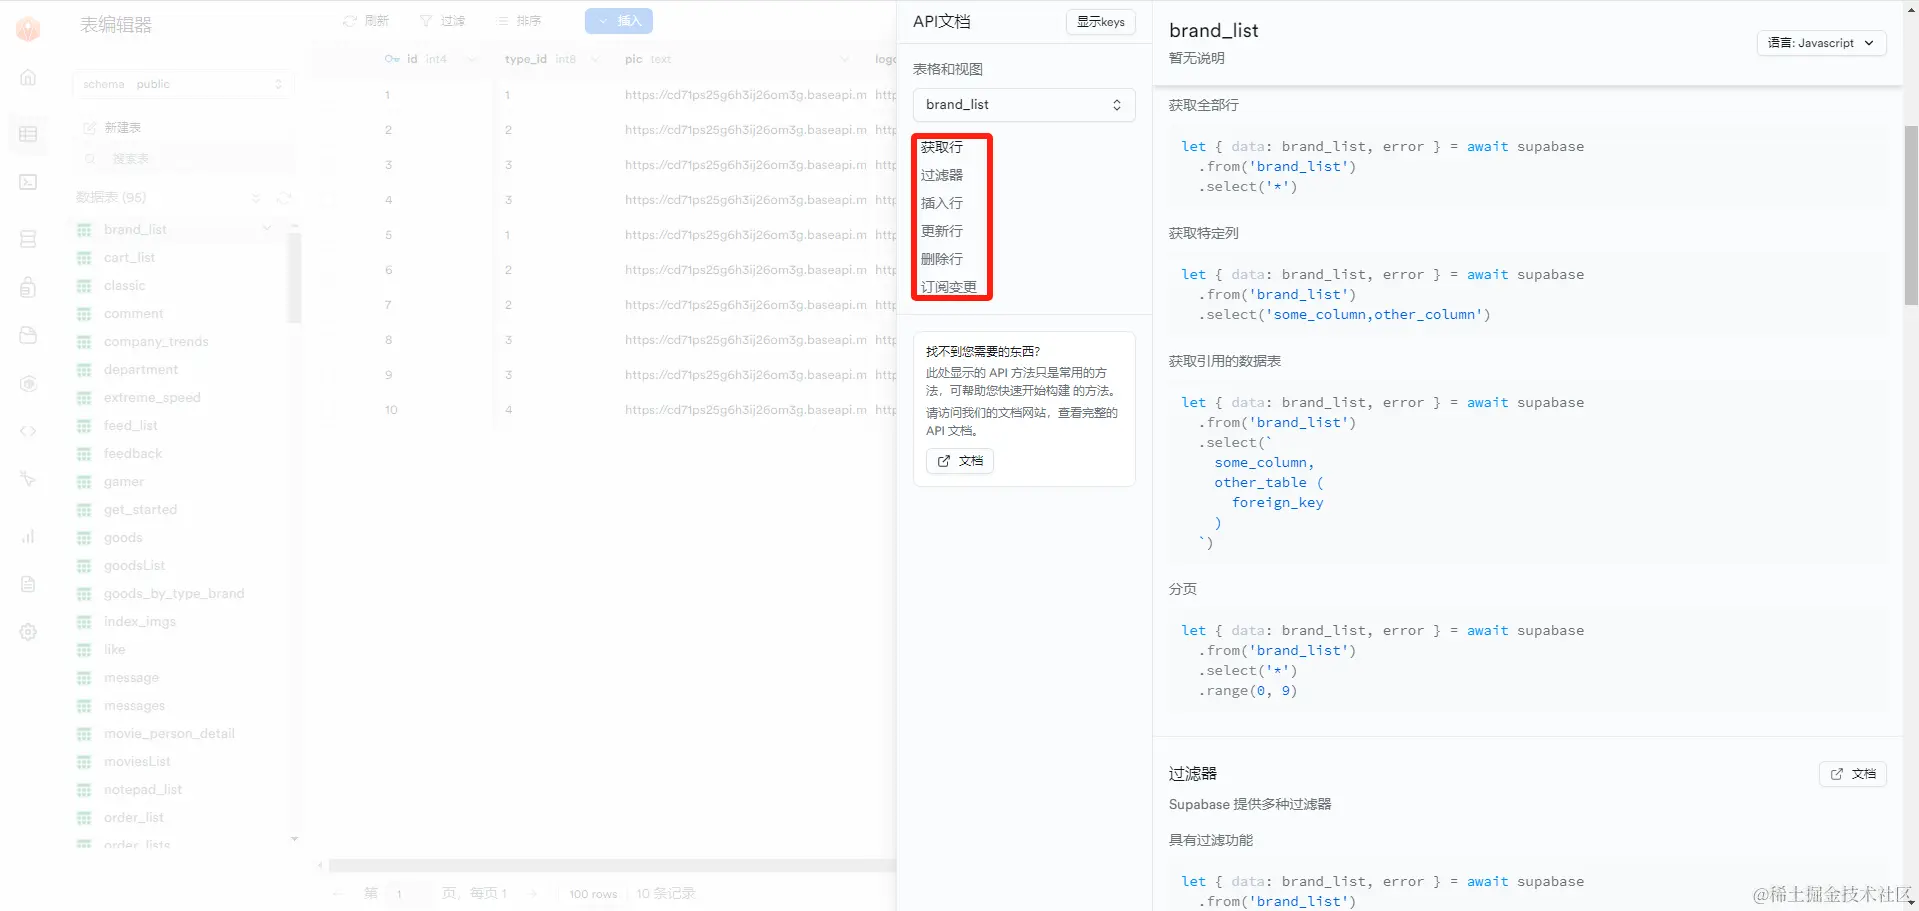Click the table grid horizontal scrollbar
Image resolution: width=1919 pixels, height=911 pixels.
click(x=612, y=866)
